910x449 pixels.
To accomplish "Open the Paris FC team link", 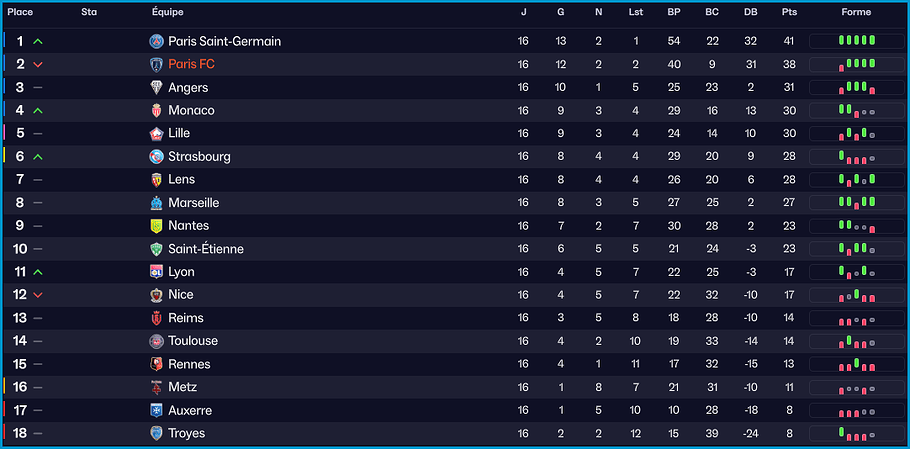I will pos(191,64).
